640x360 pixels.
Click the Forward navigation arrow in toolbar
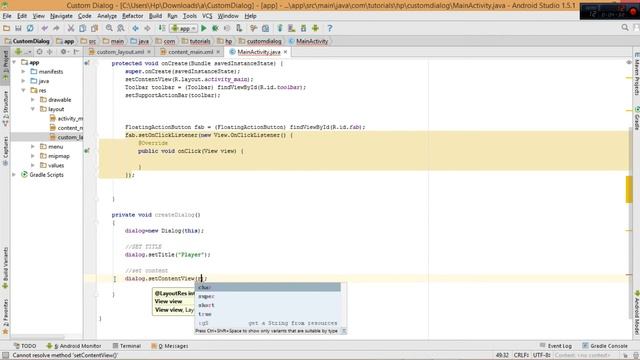coord(147,28)
